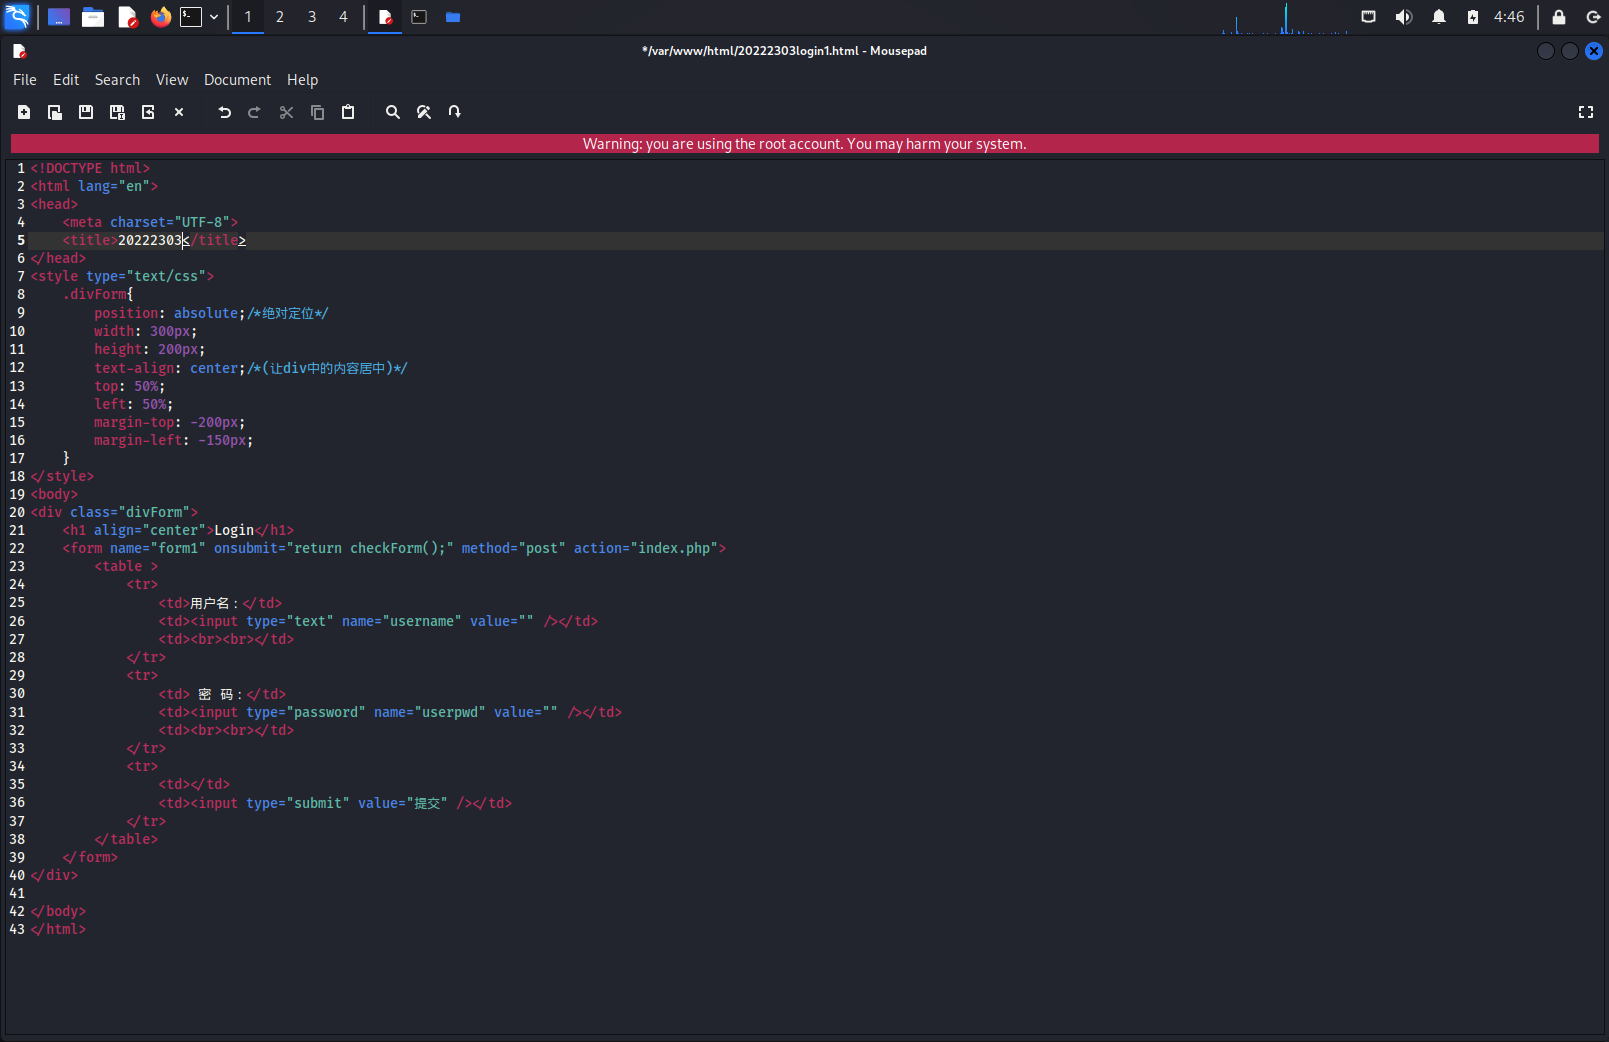The image size is (1609, 1042).
Task: Click the new from template icon
Action: (55, 112)
